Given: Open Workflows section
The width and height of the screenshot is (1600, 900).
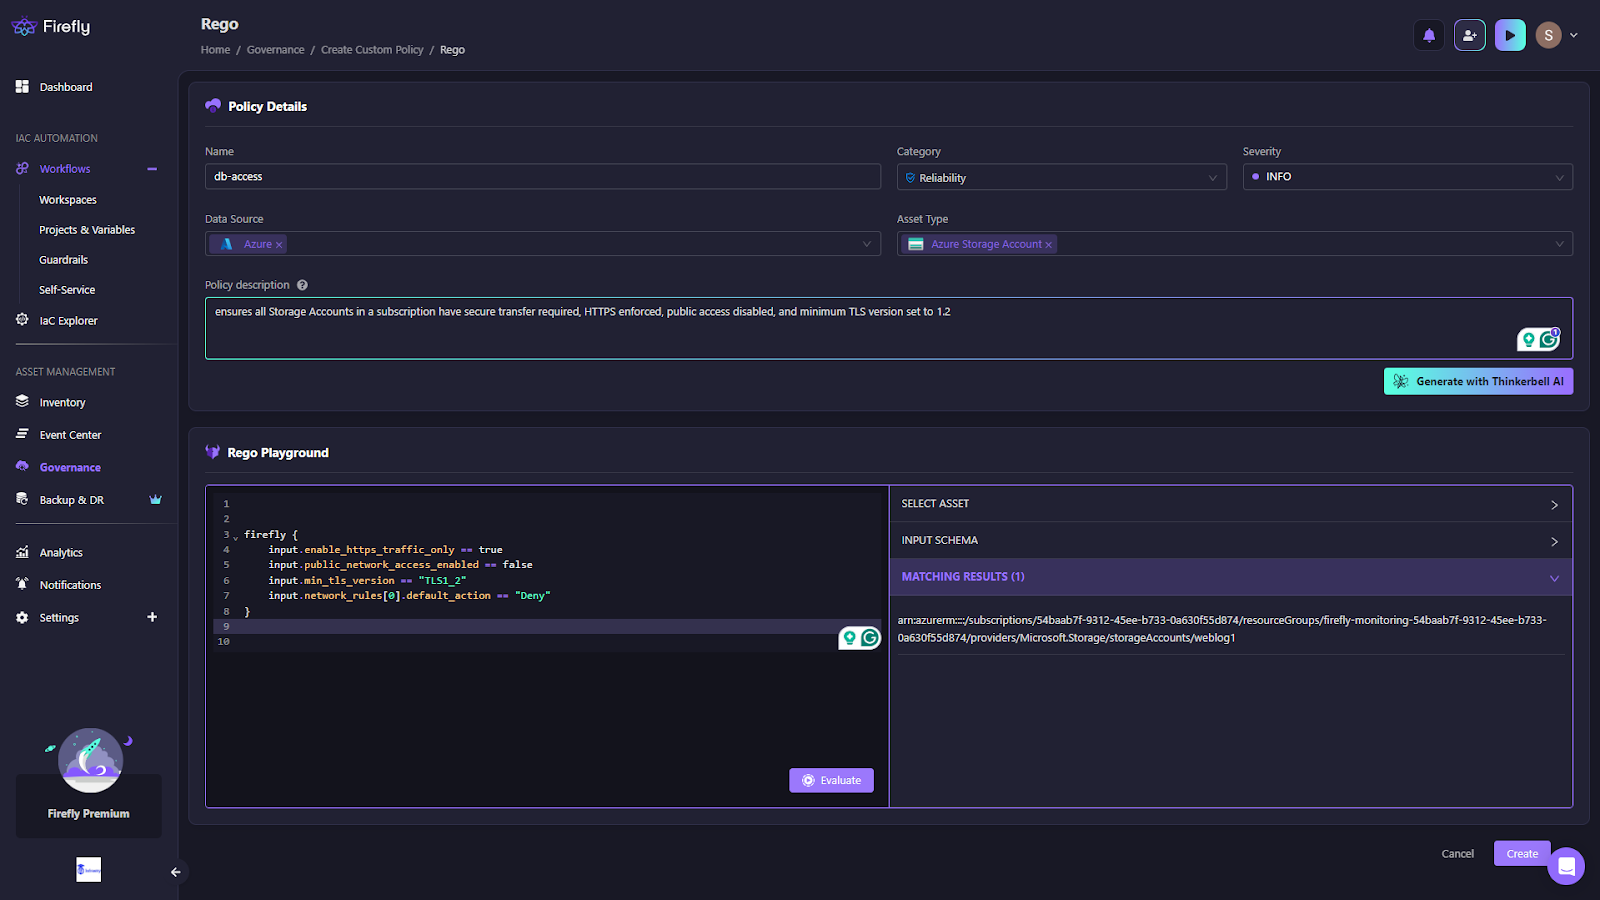Looking at the screenshot, I should click(65, 169).
